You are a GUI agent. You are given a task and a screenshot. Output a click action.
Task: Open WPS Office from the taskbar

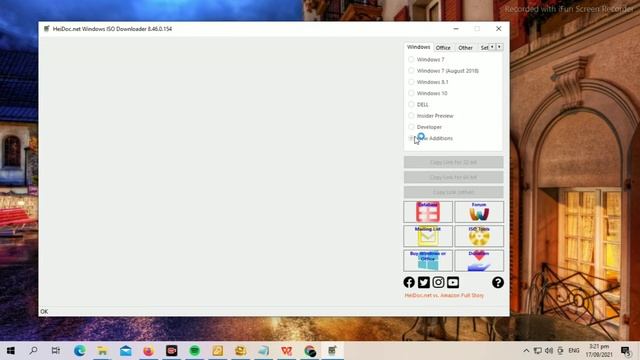tap(287, 351)
